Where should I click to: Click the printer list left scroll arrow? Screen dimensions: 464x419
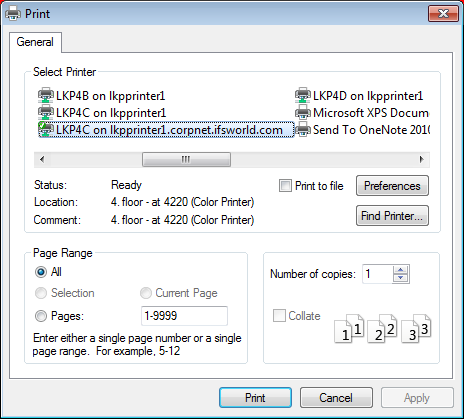coord(42,159)
